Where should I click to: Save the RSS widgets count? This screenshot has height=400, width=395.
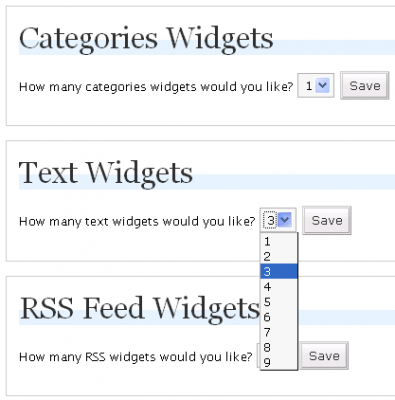(324, 356)
